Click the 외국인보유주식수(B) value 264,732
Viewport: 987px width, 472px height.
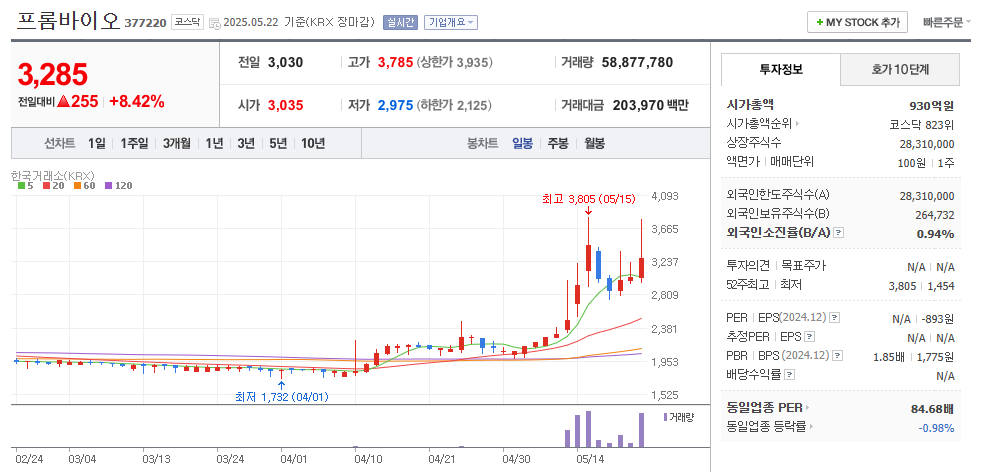935,215
